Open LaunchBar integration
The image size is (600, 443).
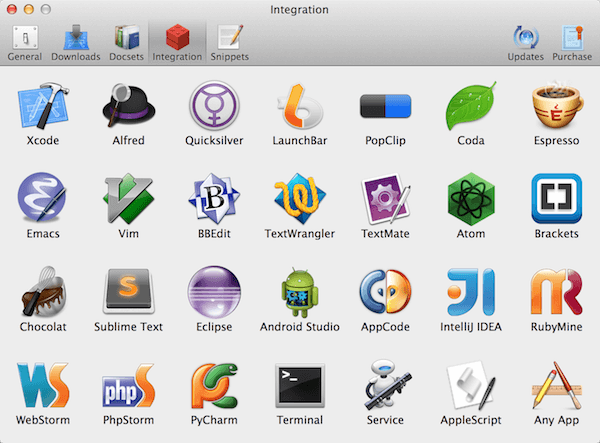(300, 106)
